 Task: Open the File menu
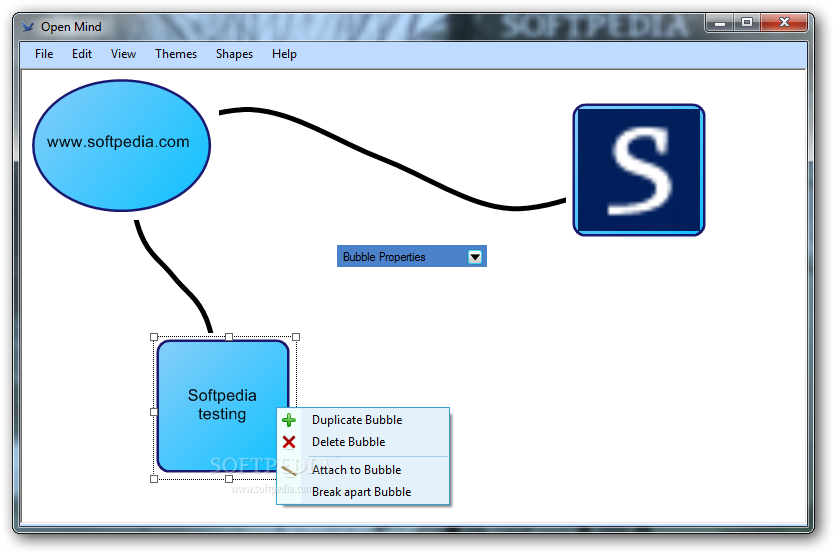click(44, 54)
